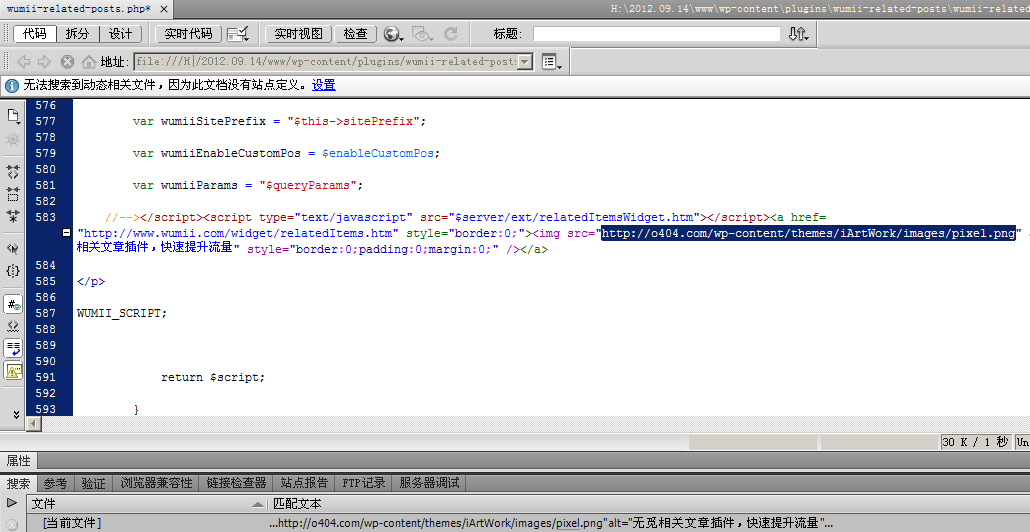Click 匹配文本 column header
The height and width of the screenshot is (532, 1030).
(297, 504)
